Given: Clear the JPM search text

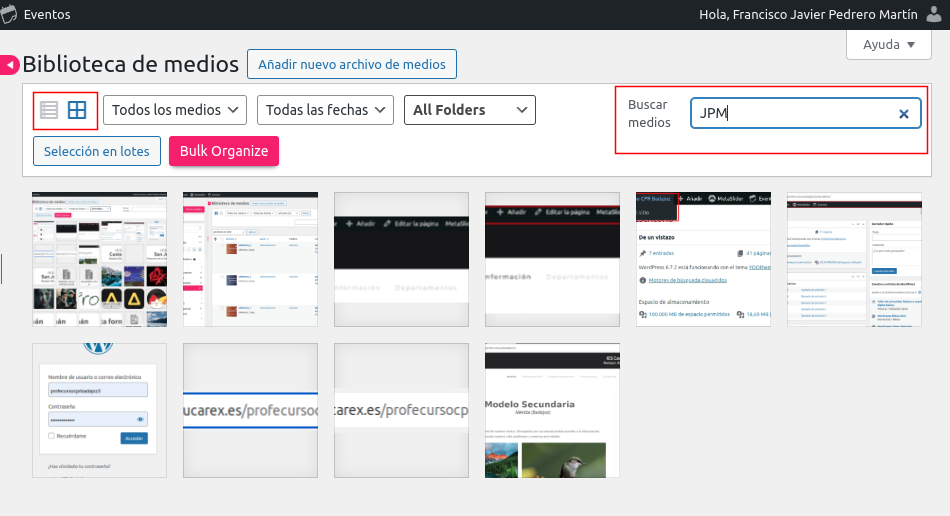Looking at the screenshot, I should (x=903, y=114).
